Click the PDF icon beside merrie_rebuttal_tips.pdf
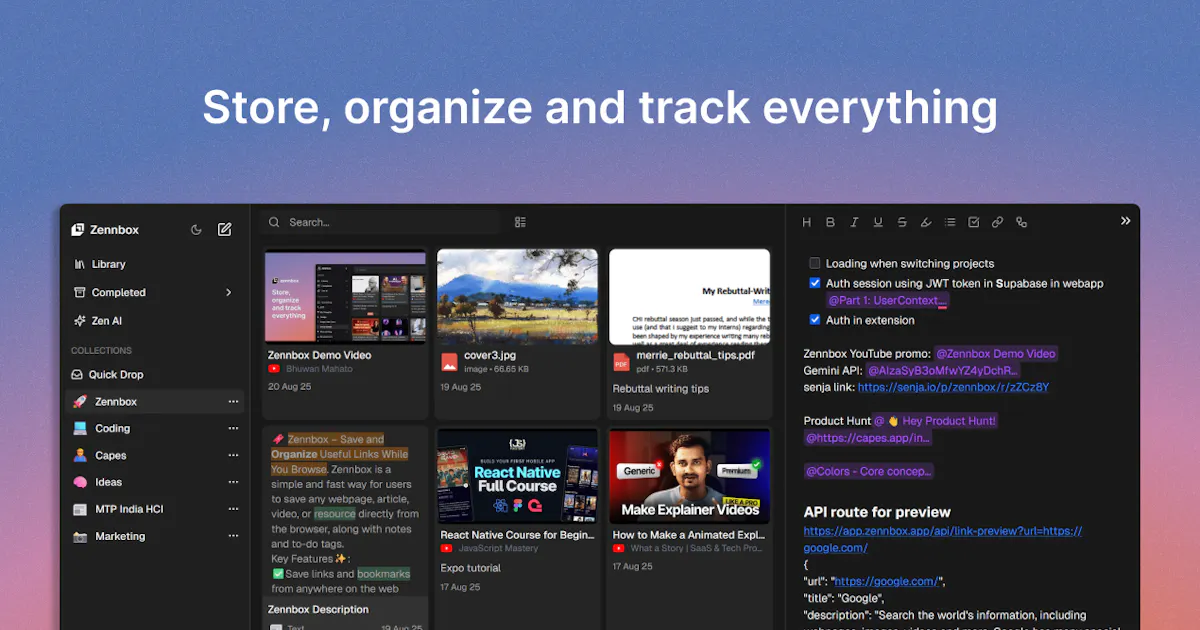The image size is (1200, 630). (621, 361)
